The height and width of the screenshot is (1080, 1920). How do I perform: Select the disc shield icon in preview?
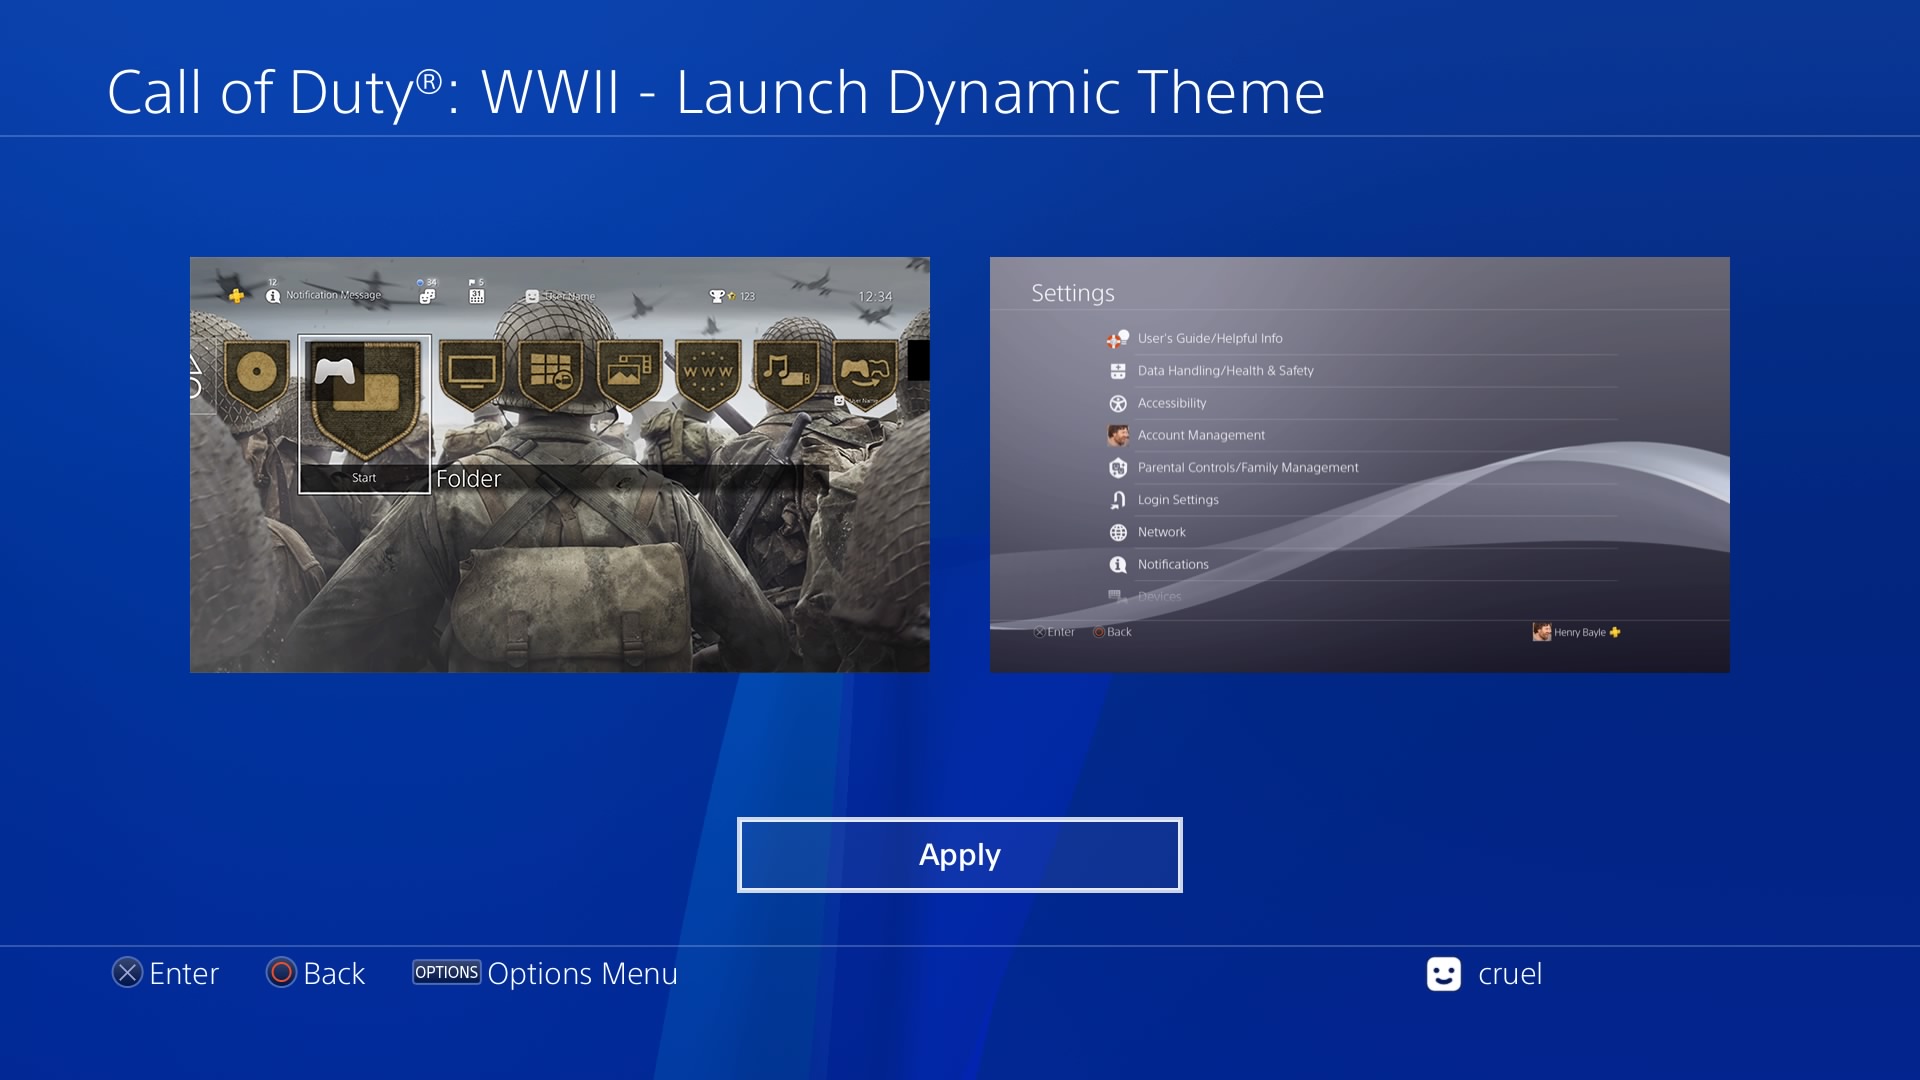coord(256,375)
